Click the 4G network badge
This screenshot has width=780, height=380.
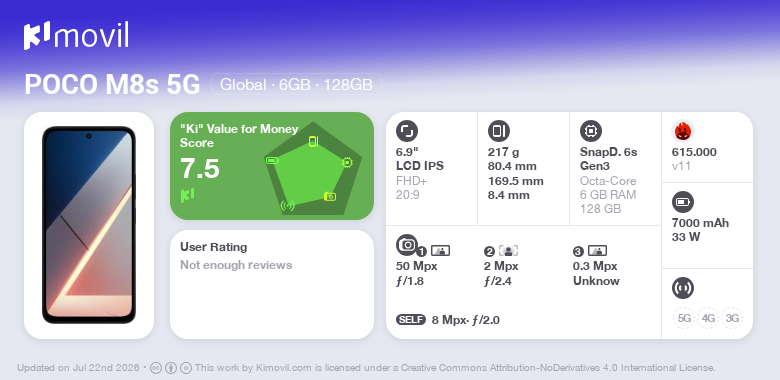(708, 318)
